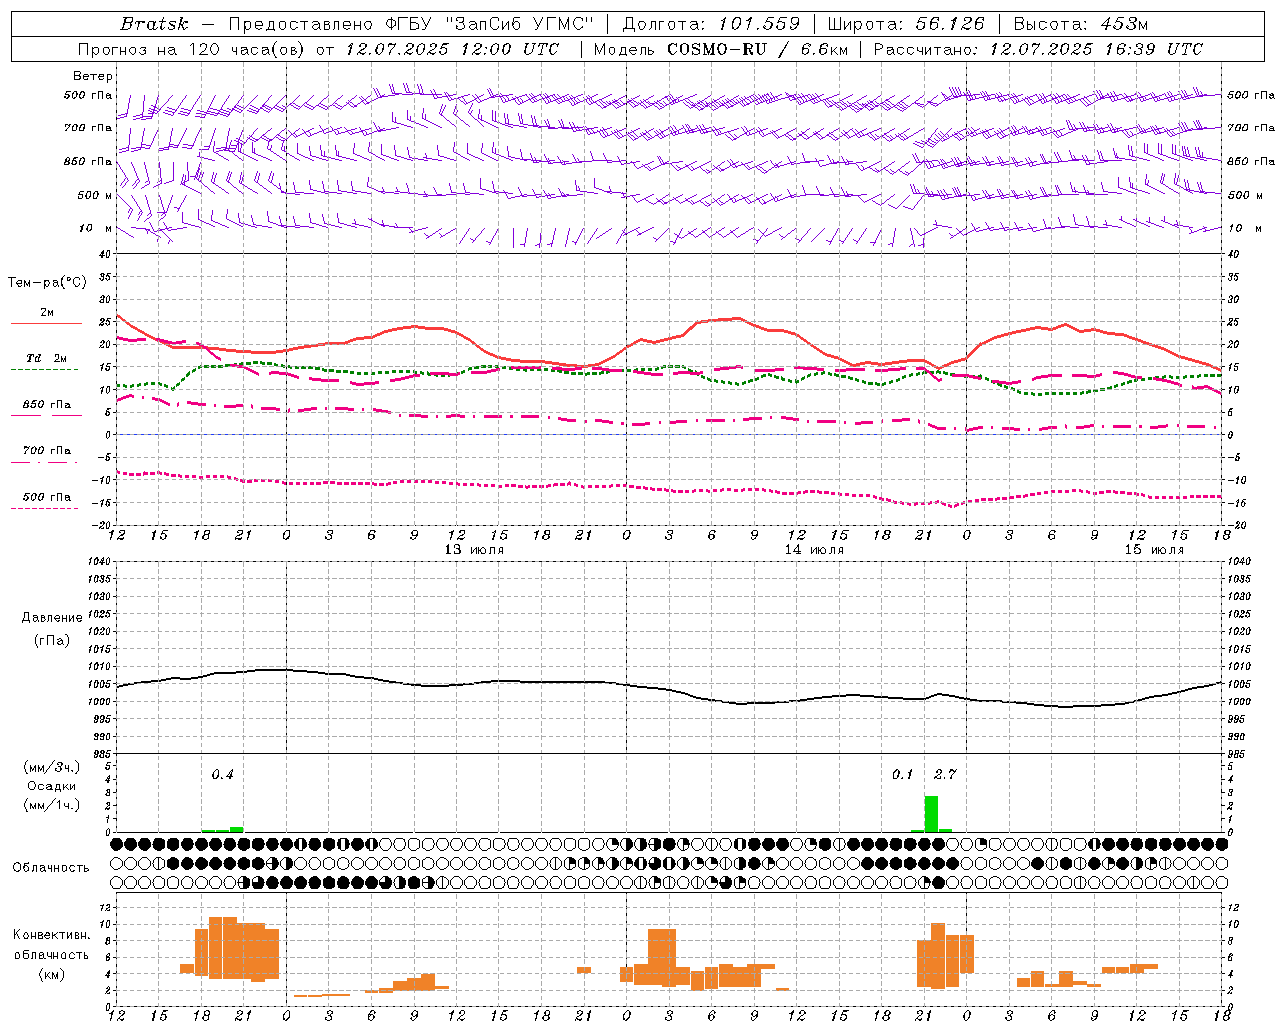Click the precipitation value "2.7"
Viewport: 1280px width, 1024px height.
coord(945,774)
